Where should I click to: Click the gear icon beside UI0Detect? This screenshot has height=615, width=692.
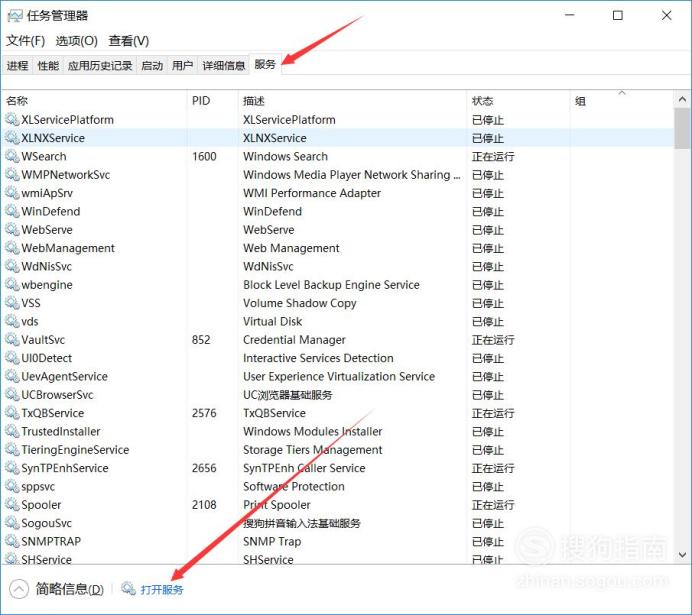(x=12, y=358)
